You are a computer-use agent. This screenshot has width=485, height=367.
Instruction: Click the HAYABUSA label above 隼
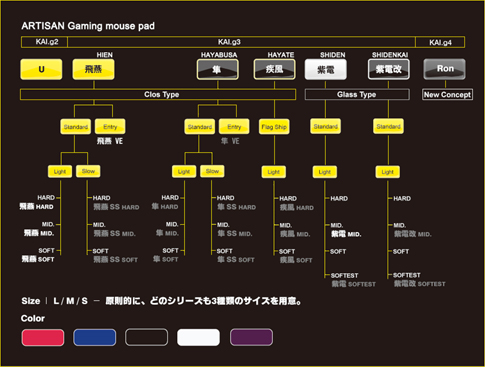click(x=219, y=55)
